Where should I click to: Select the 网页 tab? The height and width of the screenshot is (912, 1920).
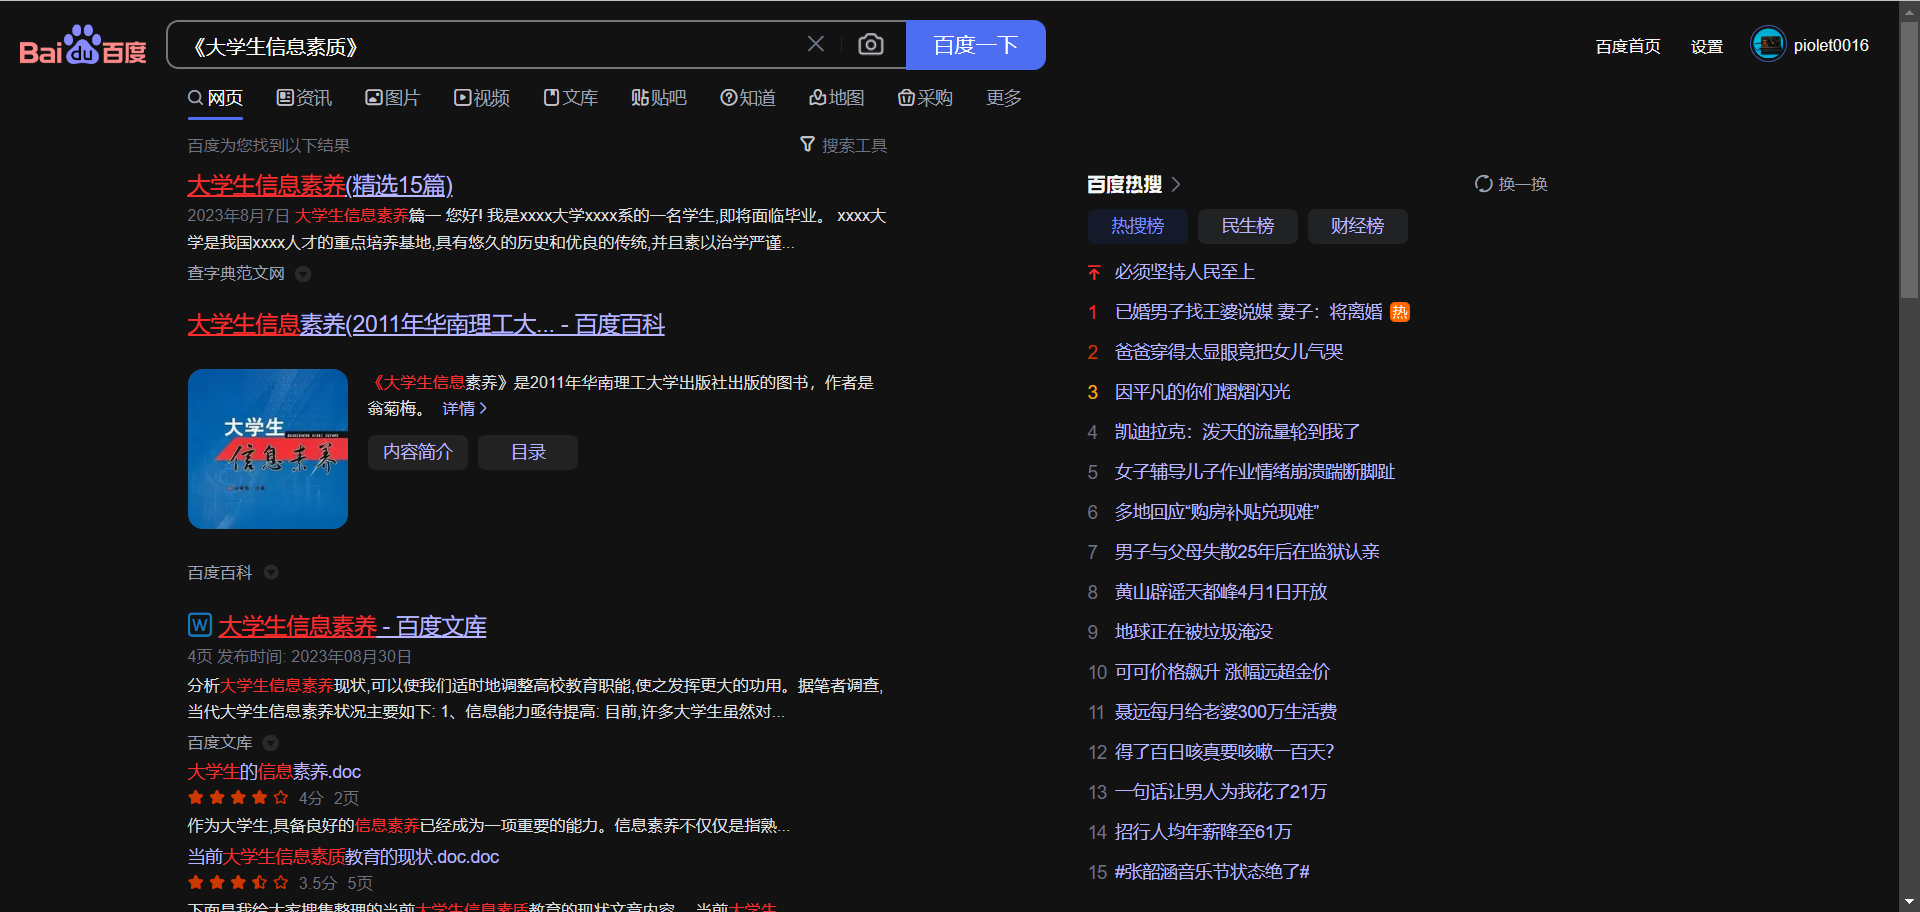pos(216,98)
